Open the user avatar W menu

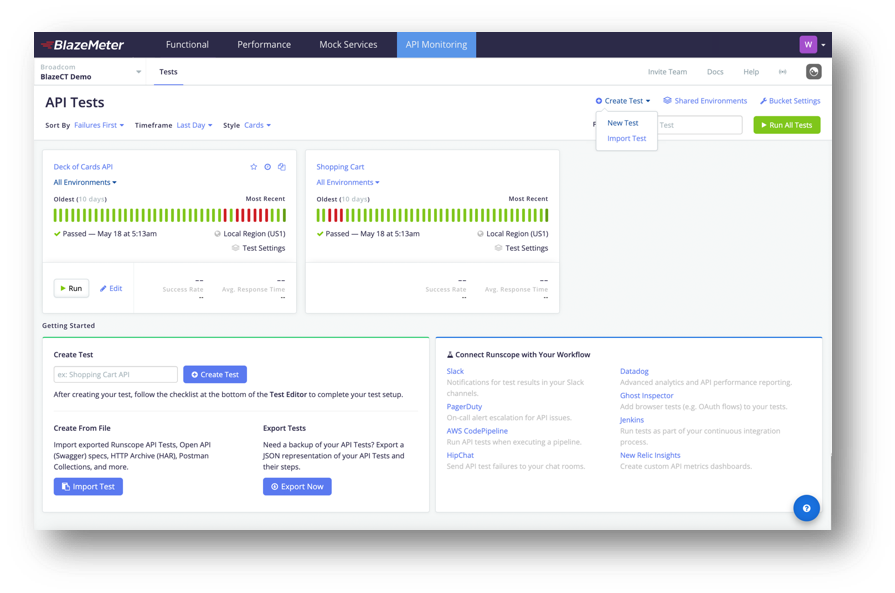[x=812, y=45]
